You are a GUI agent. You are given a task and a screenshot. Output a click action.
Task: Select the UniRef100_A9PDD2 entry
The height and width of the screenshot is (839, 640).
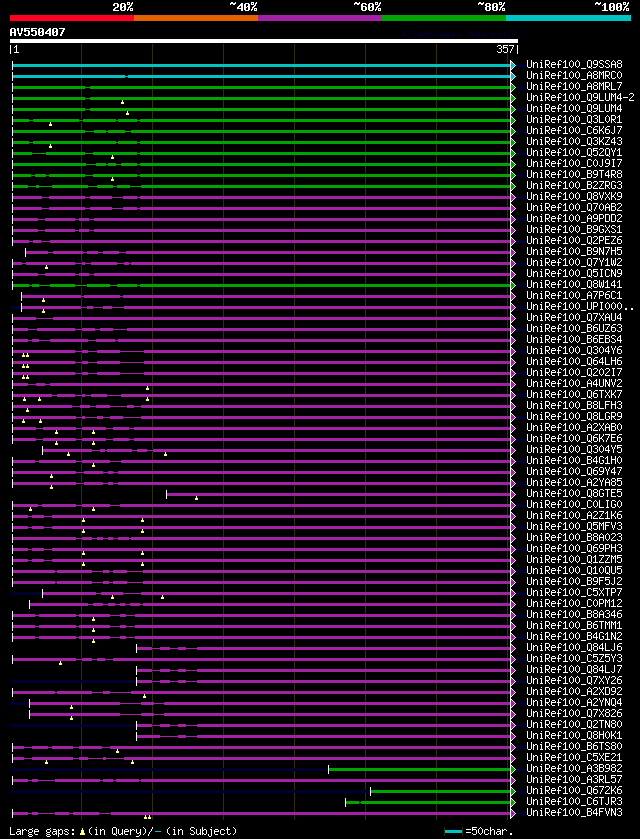[574, 219]
